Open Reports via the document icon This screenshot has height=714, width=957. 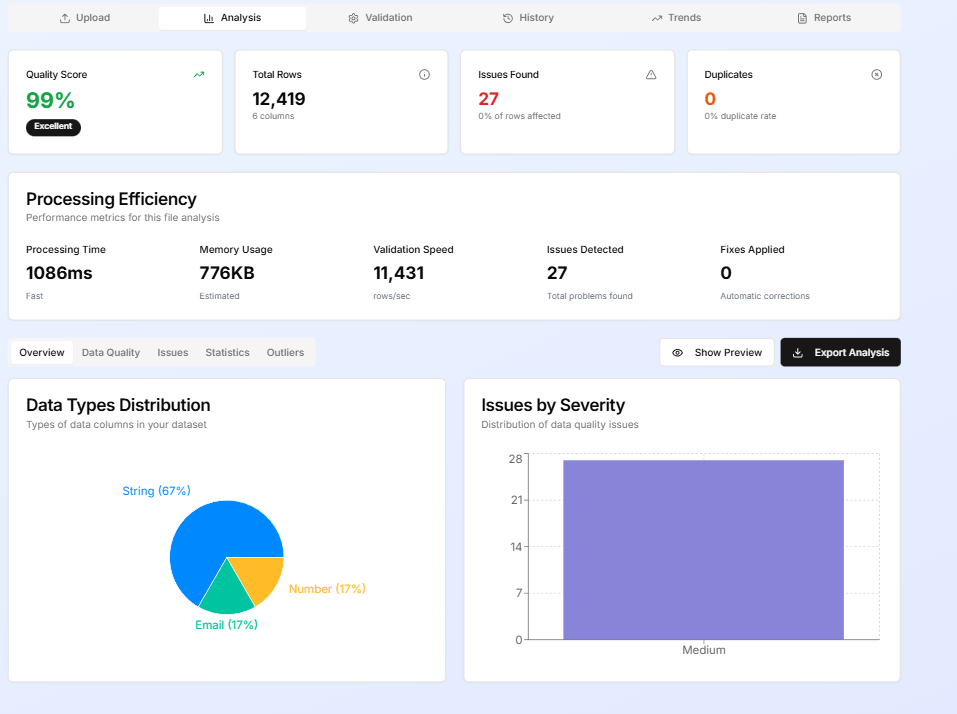[800, 17]
